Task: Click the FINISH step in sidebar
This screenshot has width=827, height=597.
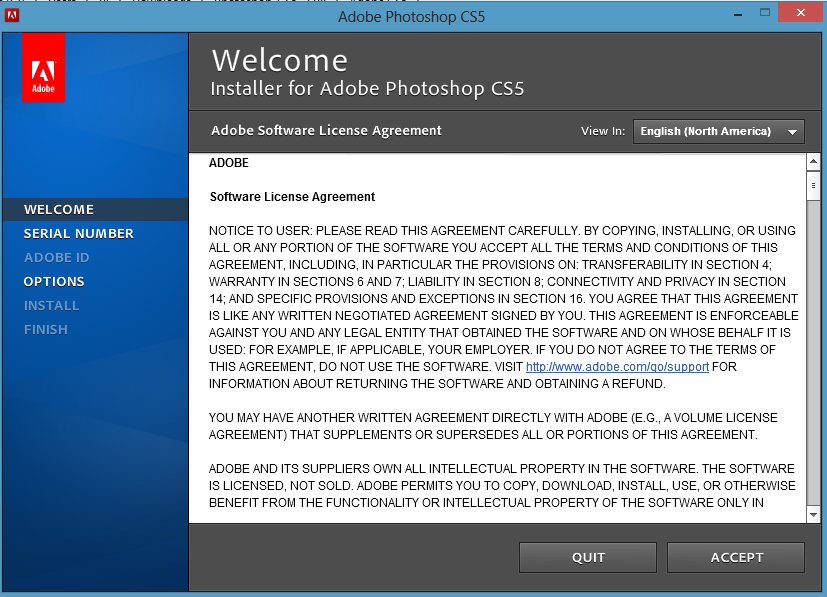Action: 46,329
